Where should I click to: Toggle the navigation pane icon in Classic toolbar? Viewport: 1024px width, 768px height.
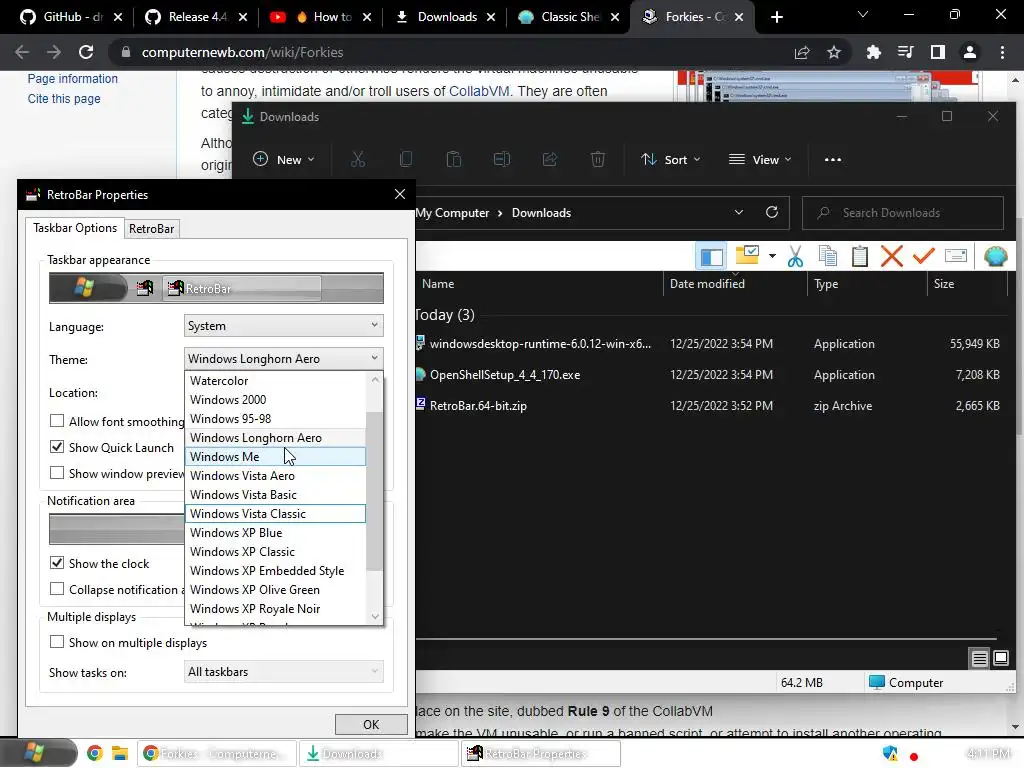click(711, 257)
